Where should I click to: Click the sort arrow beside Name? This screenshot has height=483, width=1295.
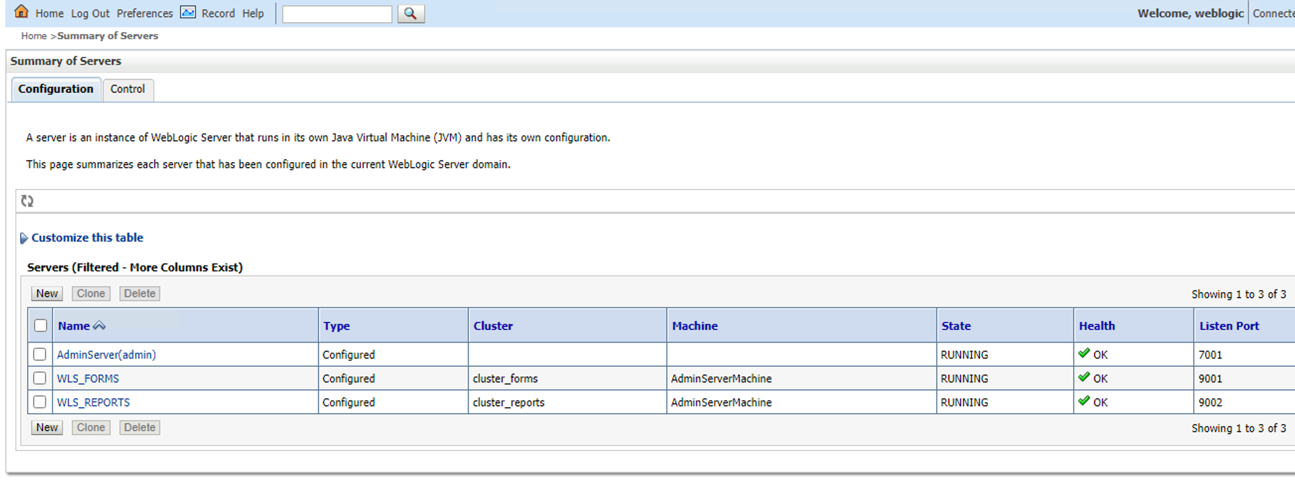click(99, 326)
